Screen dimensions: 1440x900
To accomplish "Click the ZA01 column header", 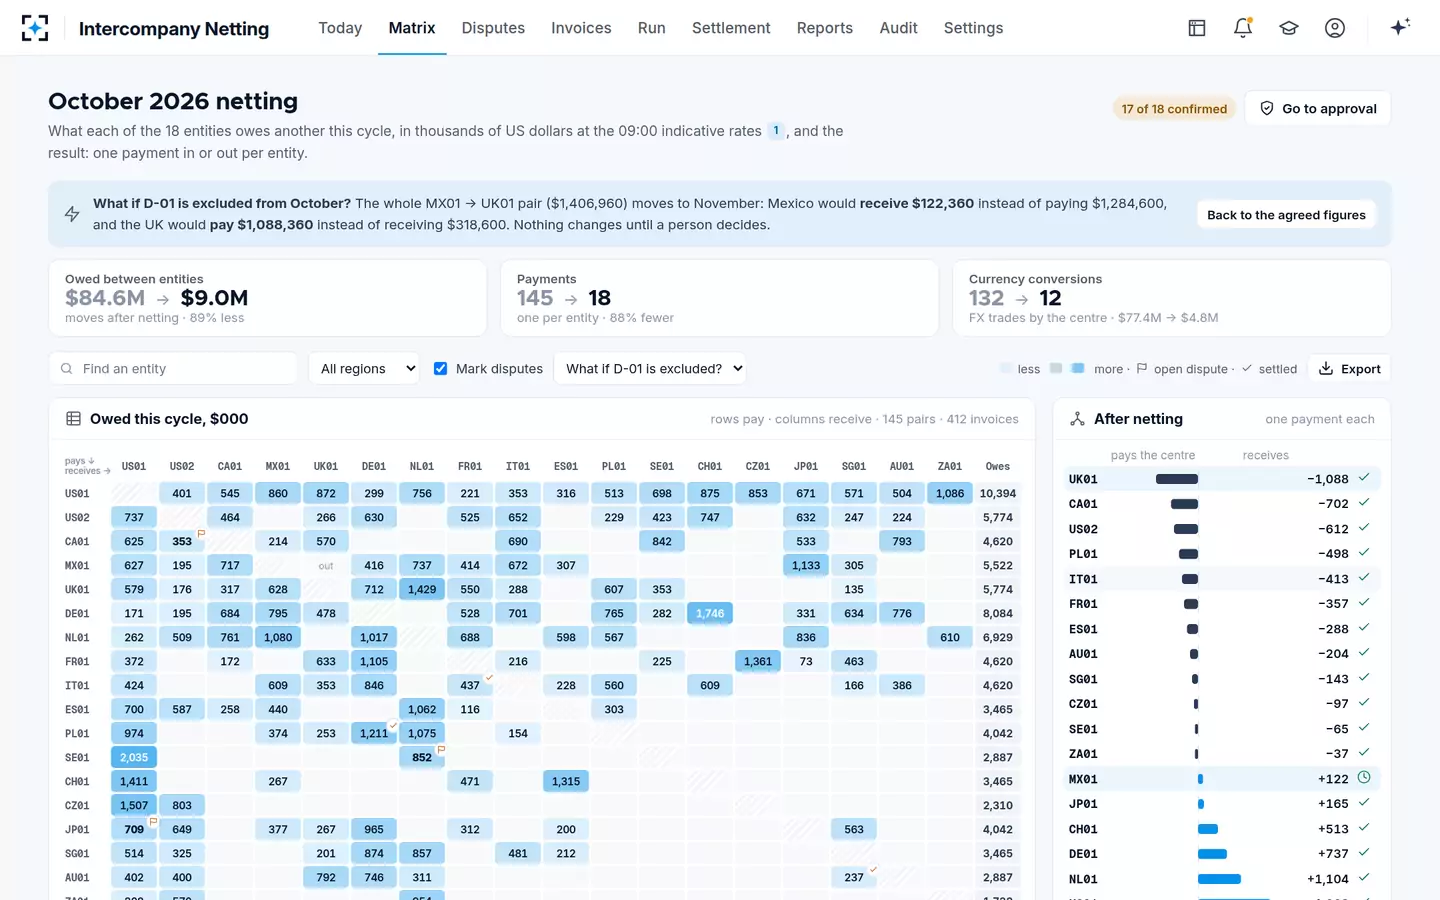I will click(x=950, y=466).
